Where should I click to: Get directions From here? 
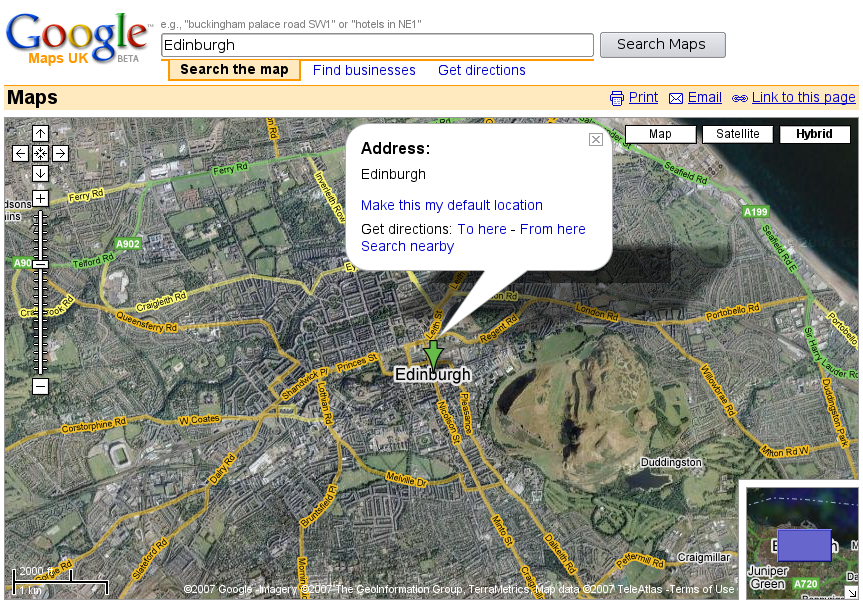[x=553, y=229]
